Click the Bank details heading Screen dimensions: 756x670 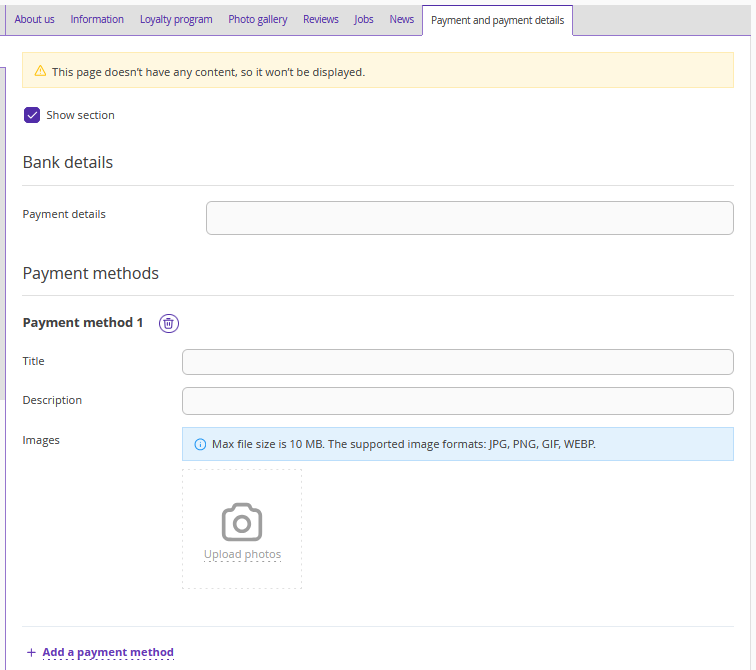pos(68,162)
